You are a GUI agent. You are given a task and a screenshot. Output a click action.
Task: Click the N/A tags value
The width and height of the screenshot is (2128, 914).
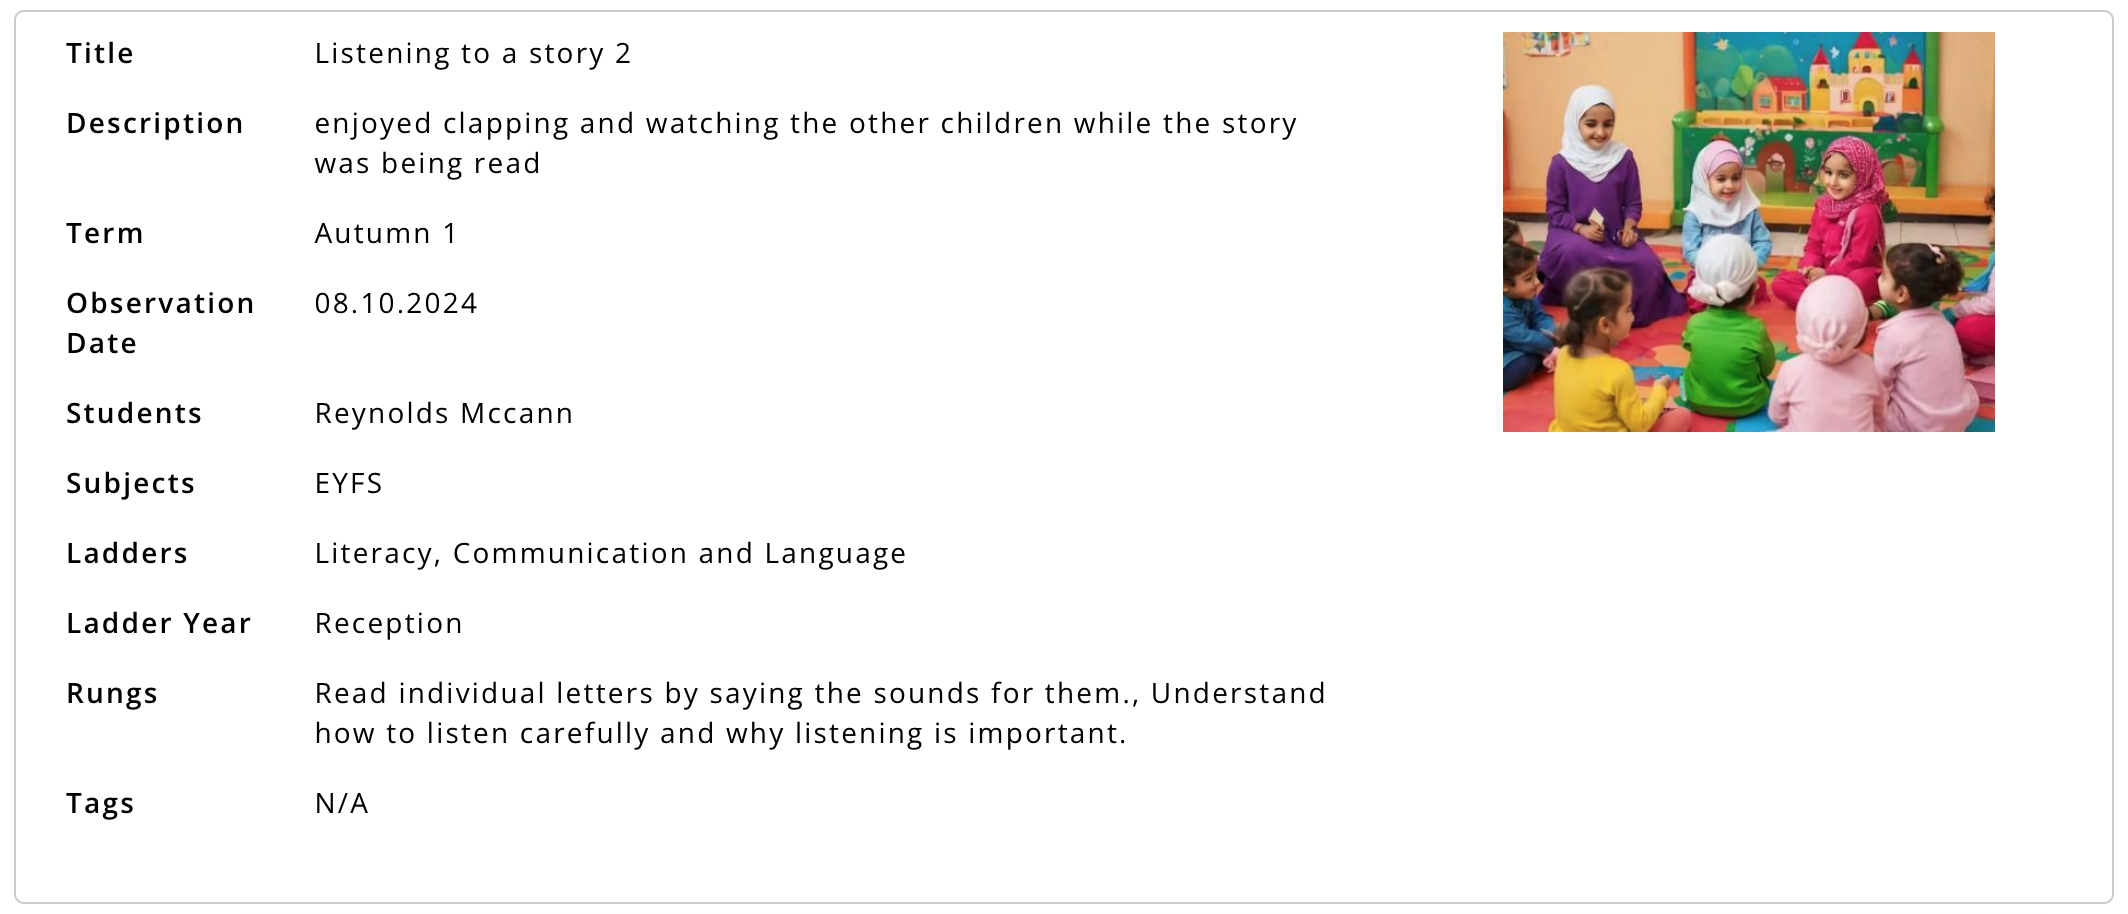342,803
